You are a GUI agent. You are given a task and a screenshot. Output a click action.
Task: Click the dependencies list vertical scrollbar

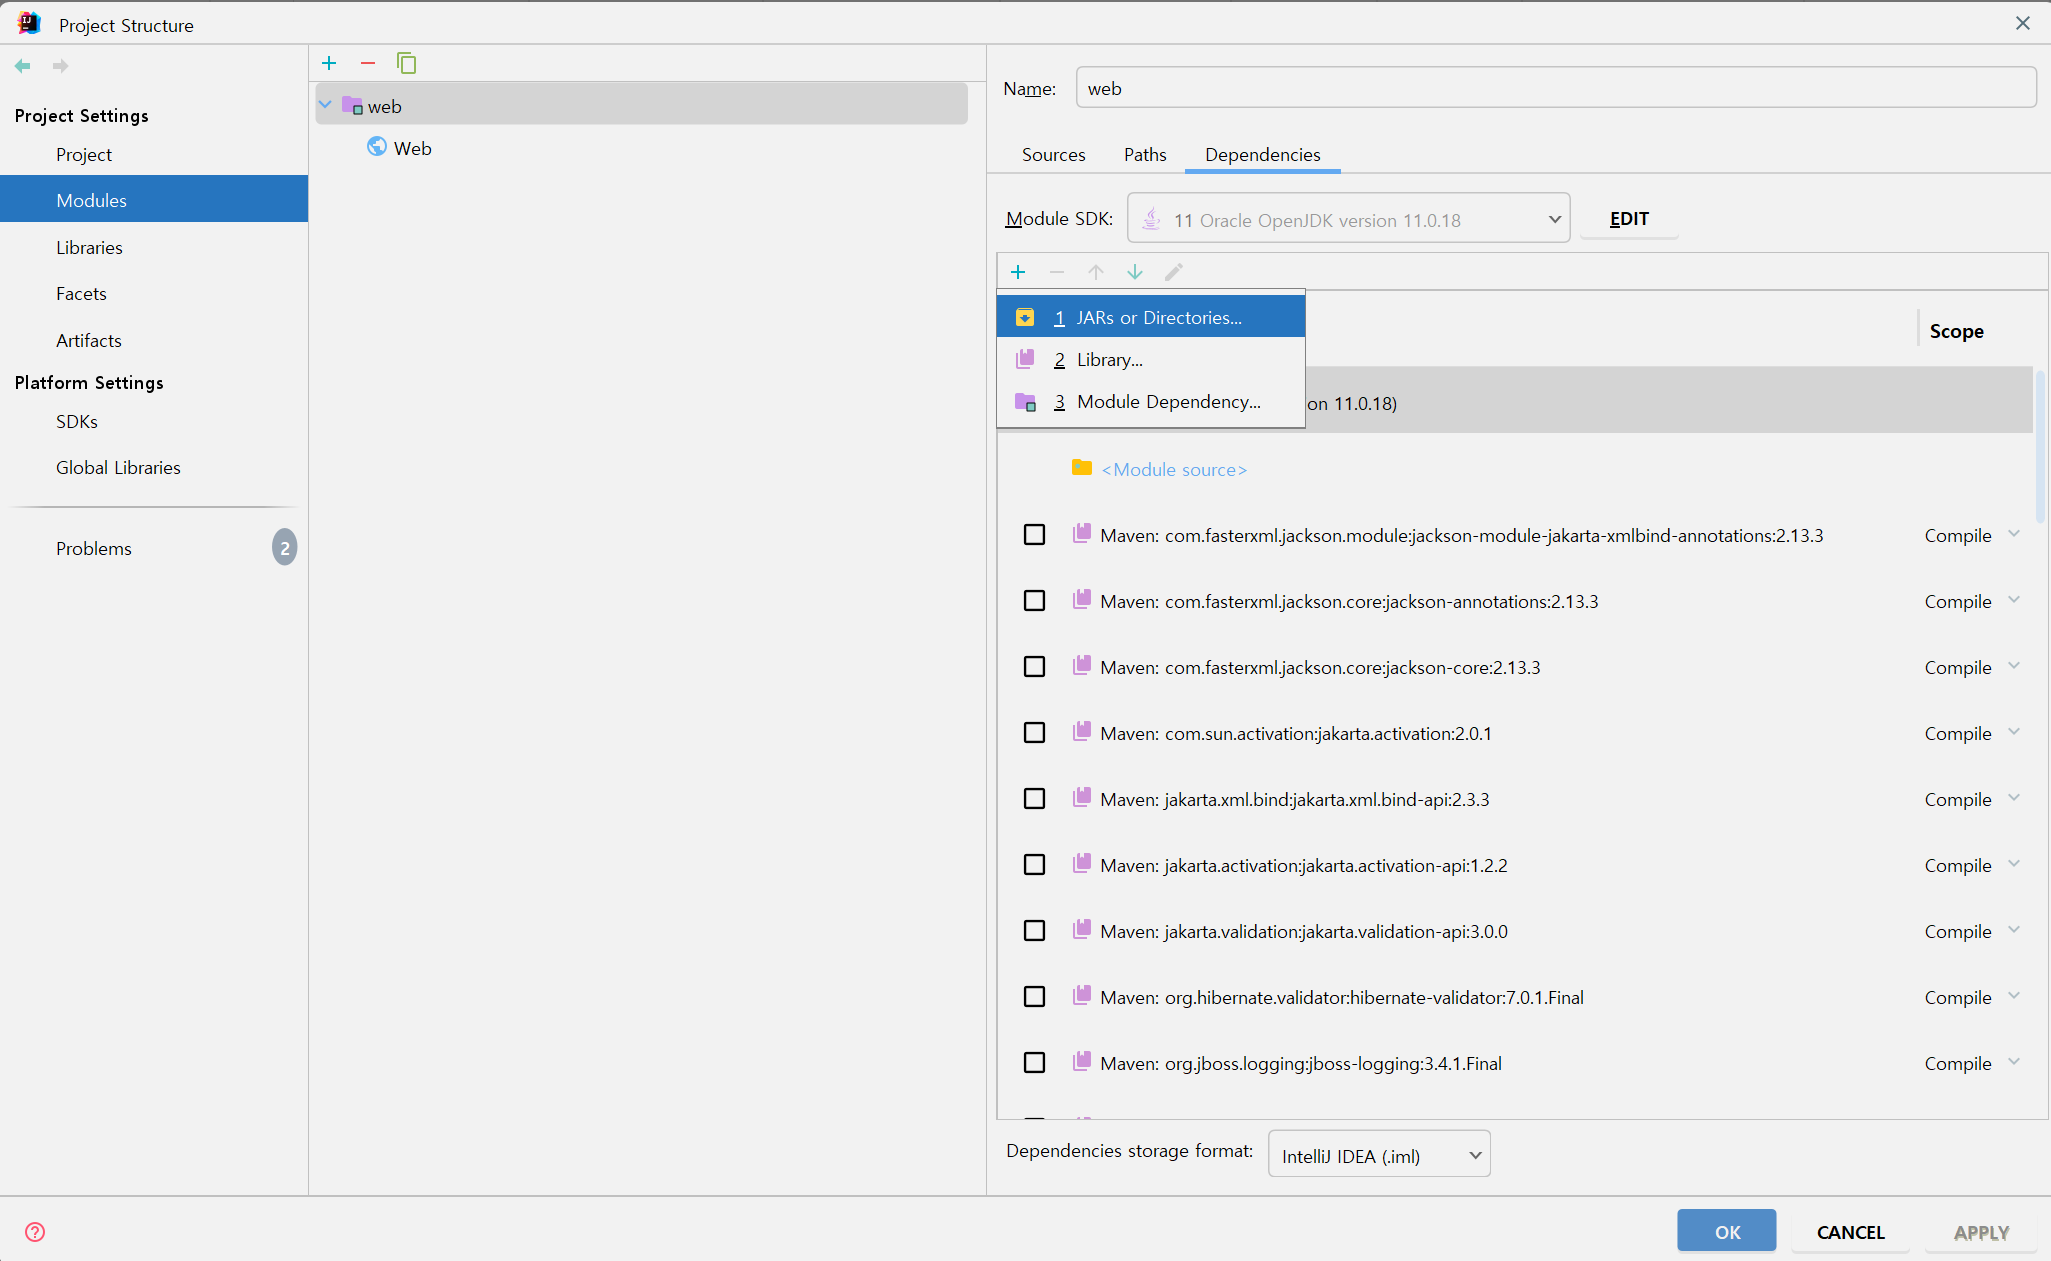pyautogui.click(x=2039, y=445)
